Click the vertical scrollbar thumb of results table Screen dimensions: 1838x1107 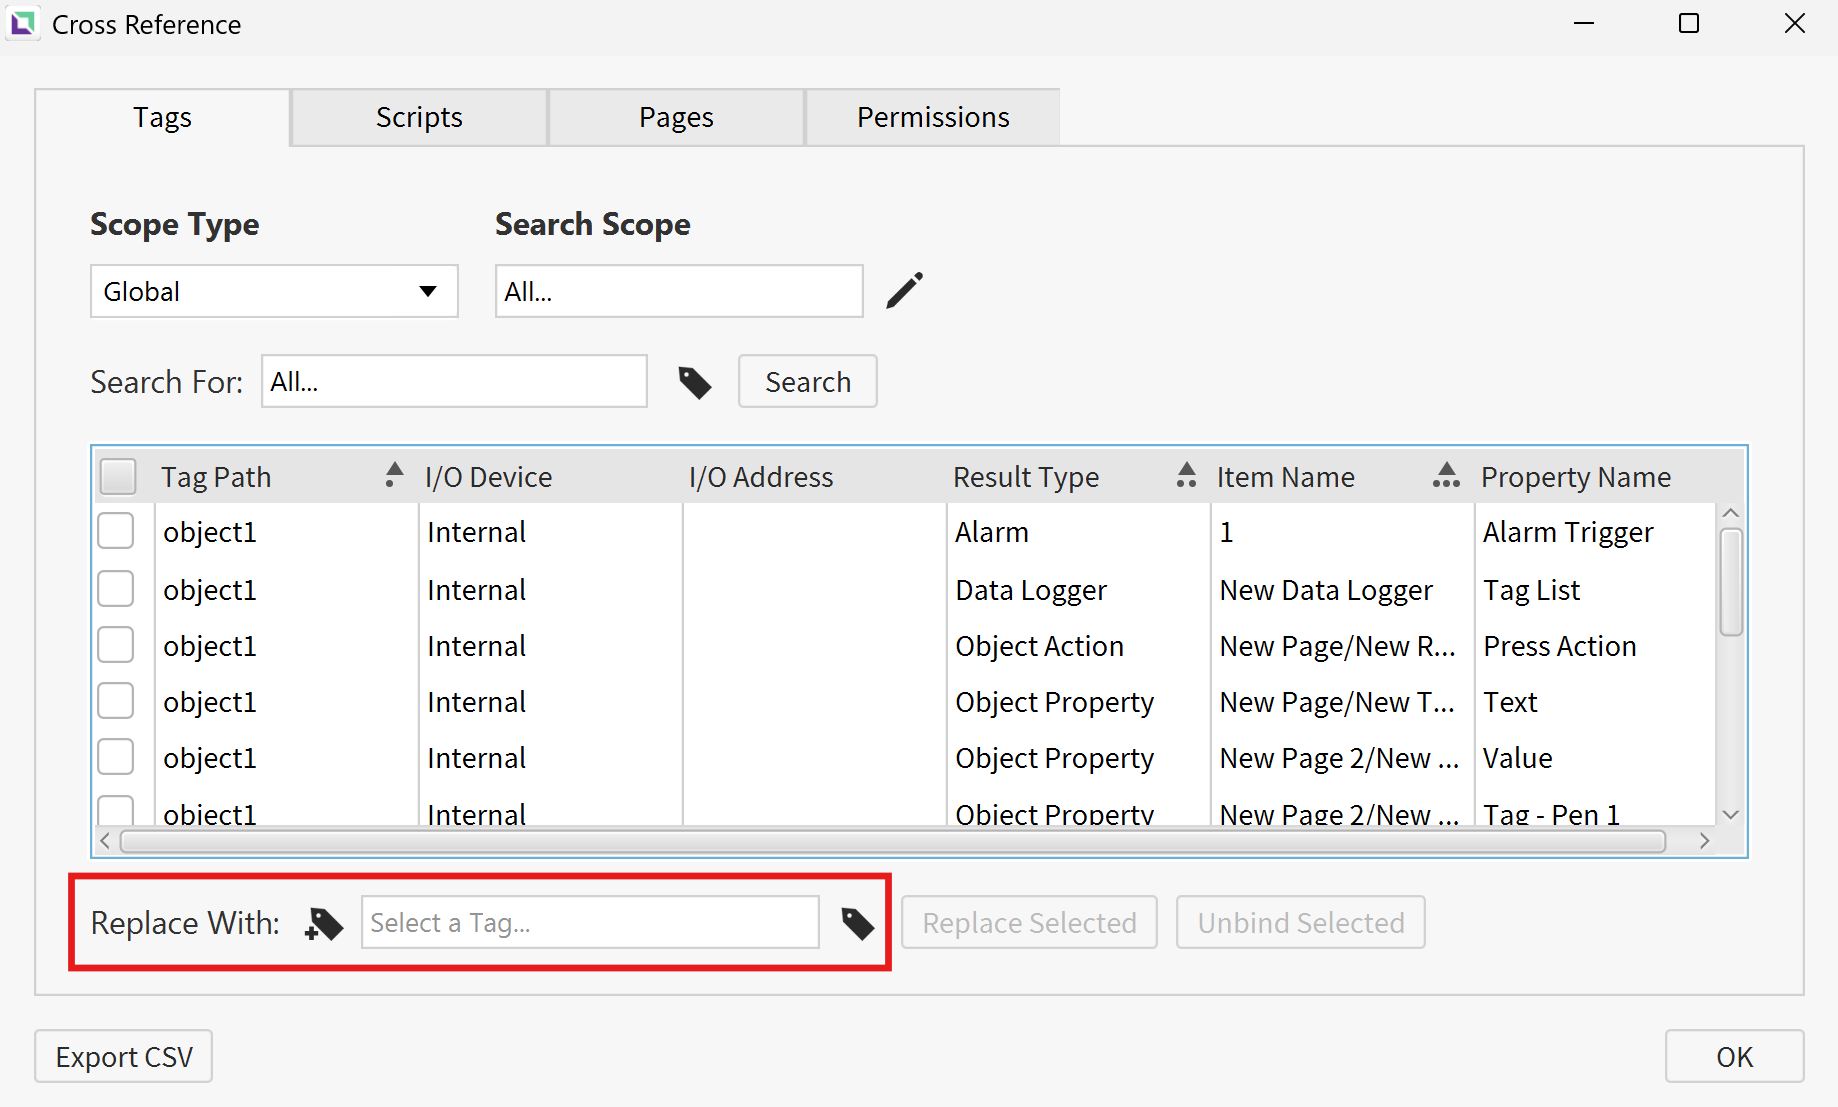click(x=1731, y=582)
